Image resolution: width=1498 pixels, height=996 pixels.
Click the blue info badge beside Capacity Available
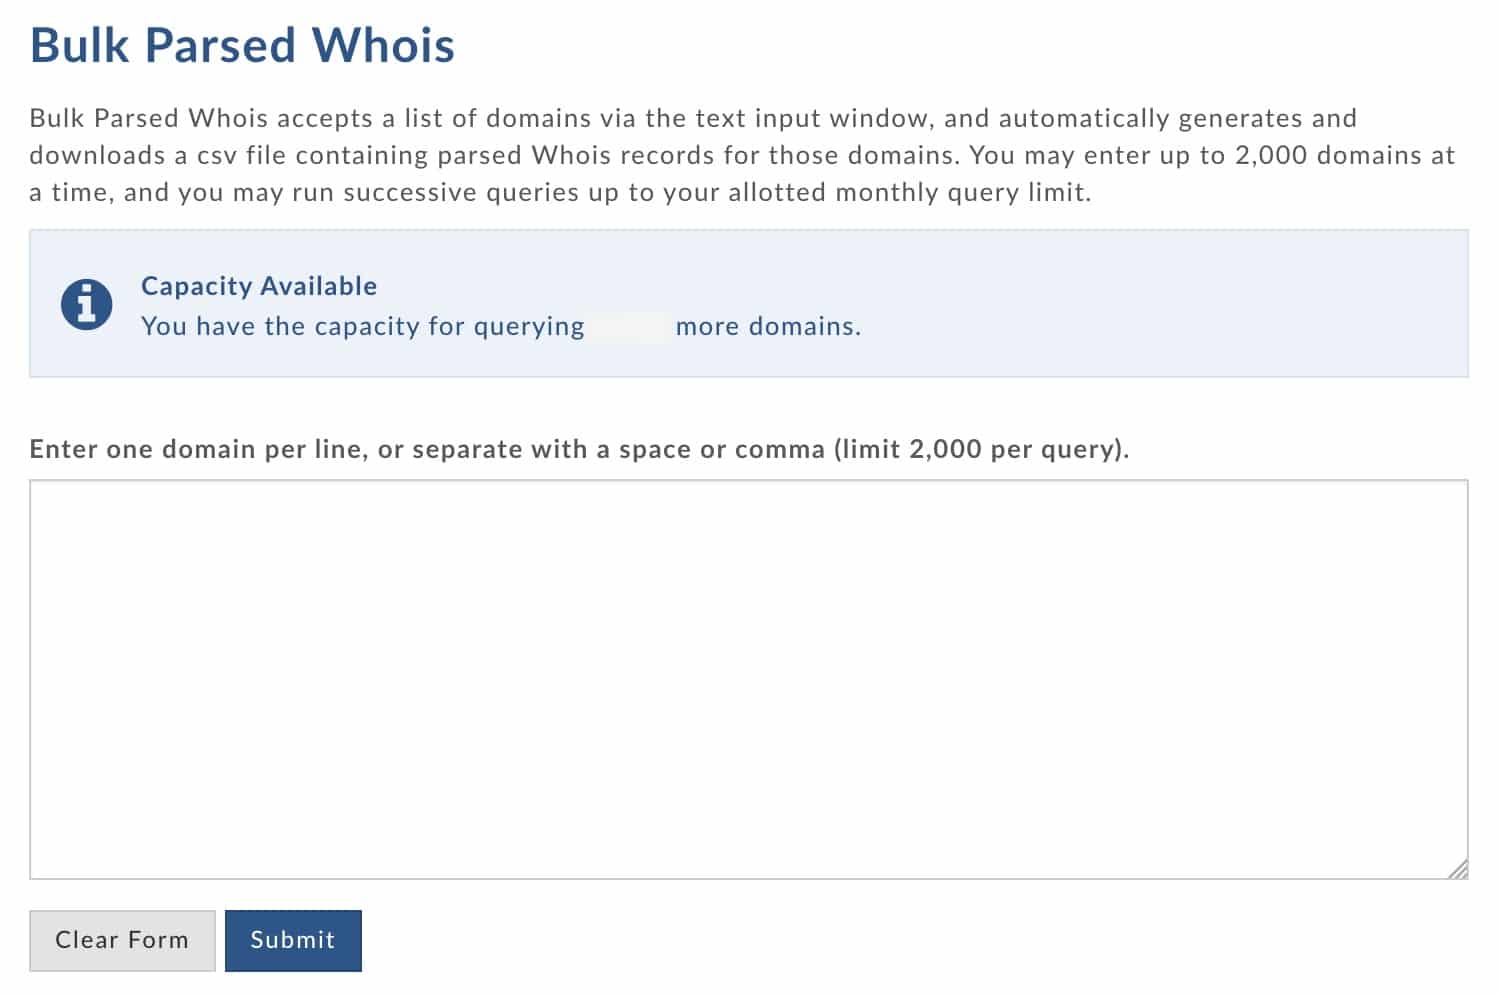pos(86,303)
